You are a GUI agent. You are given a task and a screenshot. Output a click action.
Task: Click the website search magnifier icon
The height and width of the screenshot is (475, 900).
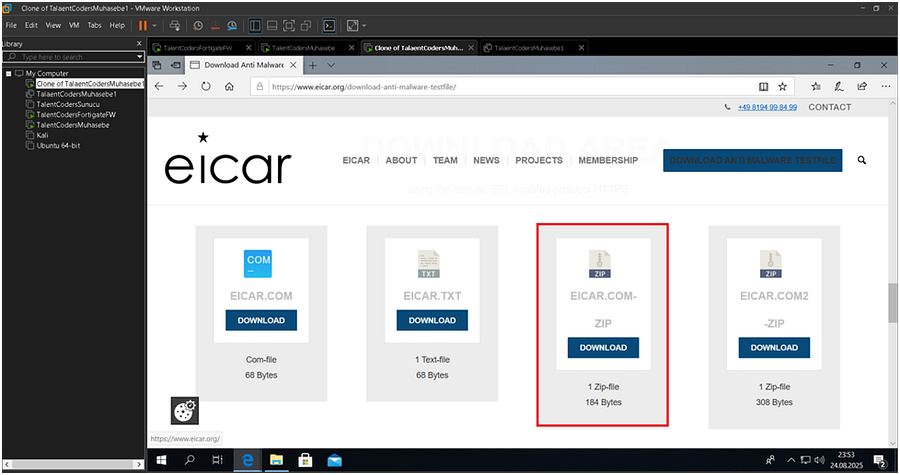coord(862,160)
